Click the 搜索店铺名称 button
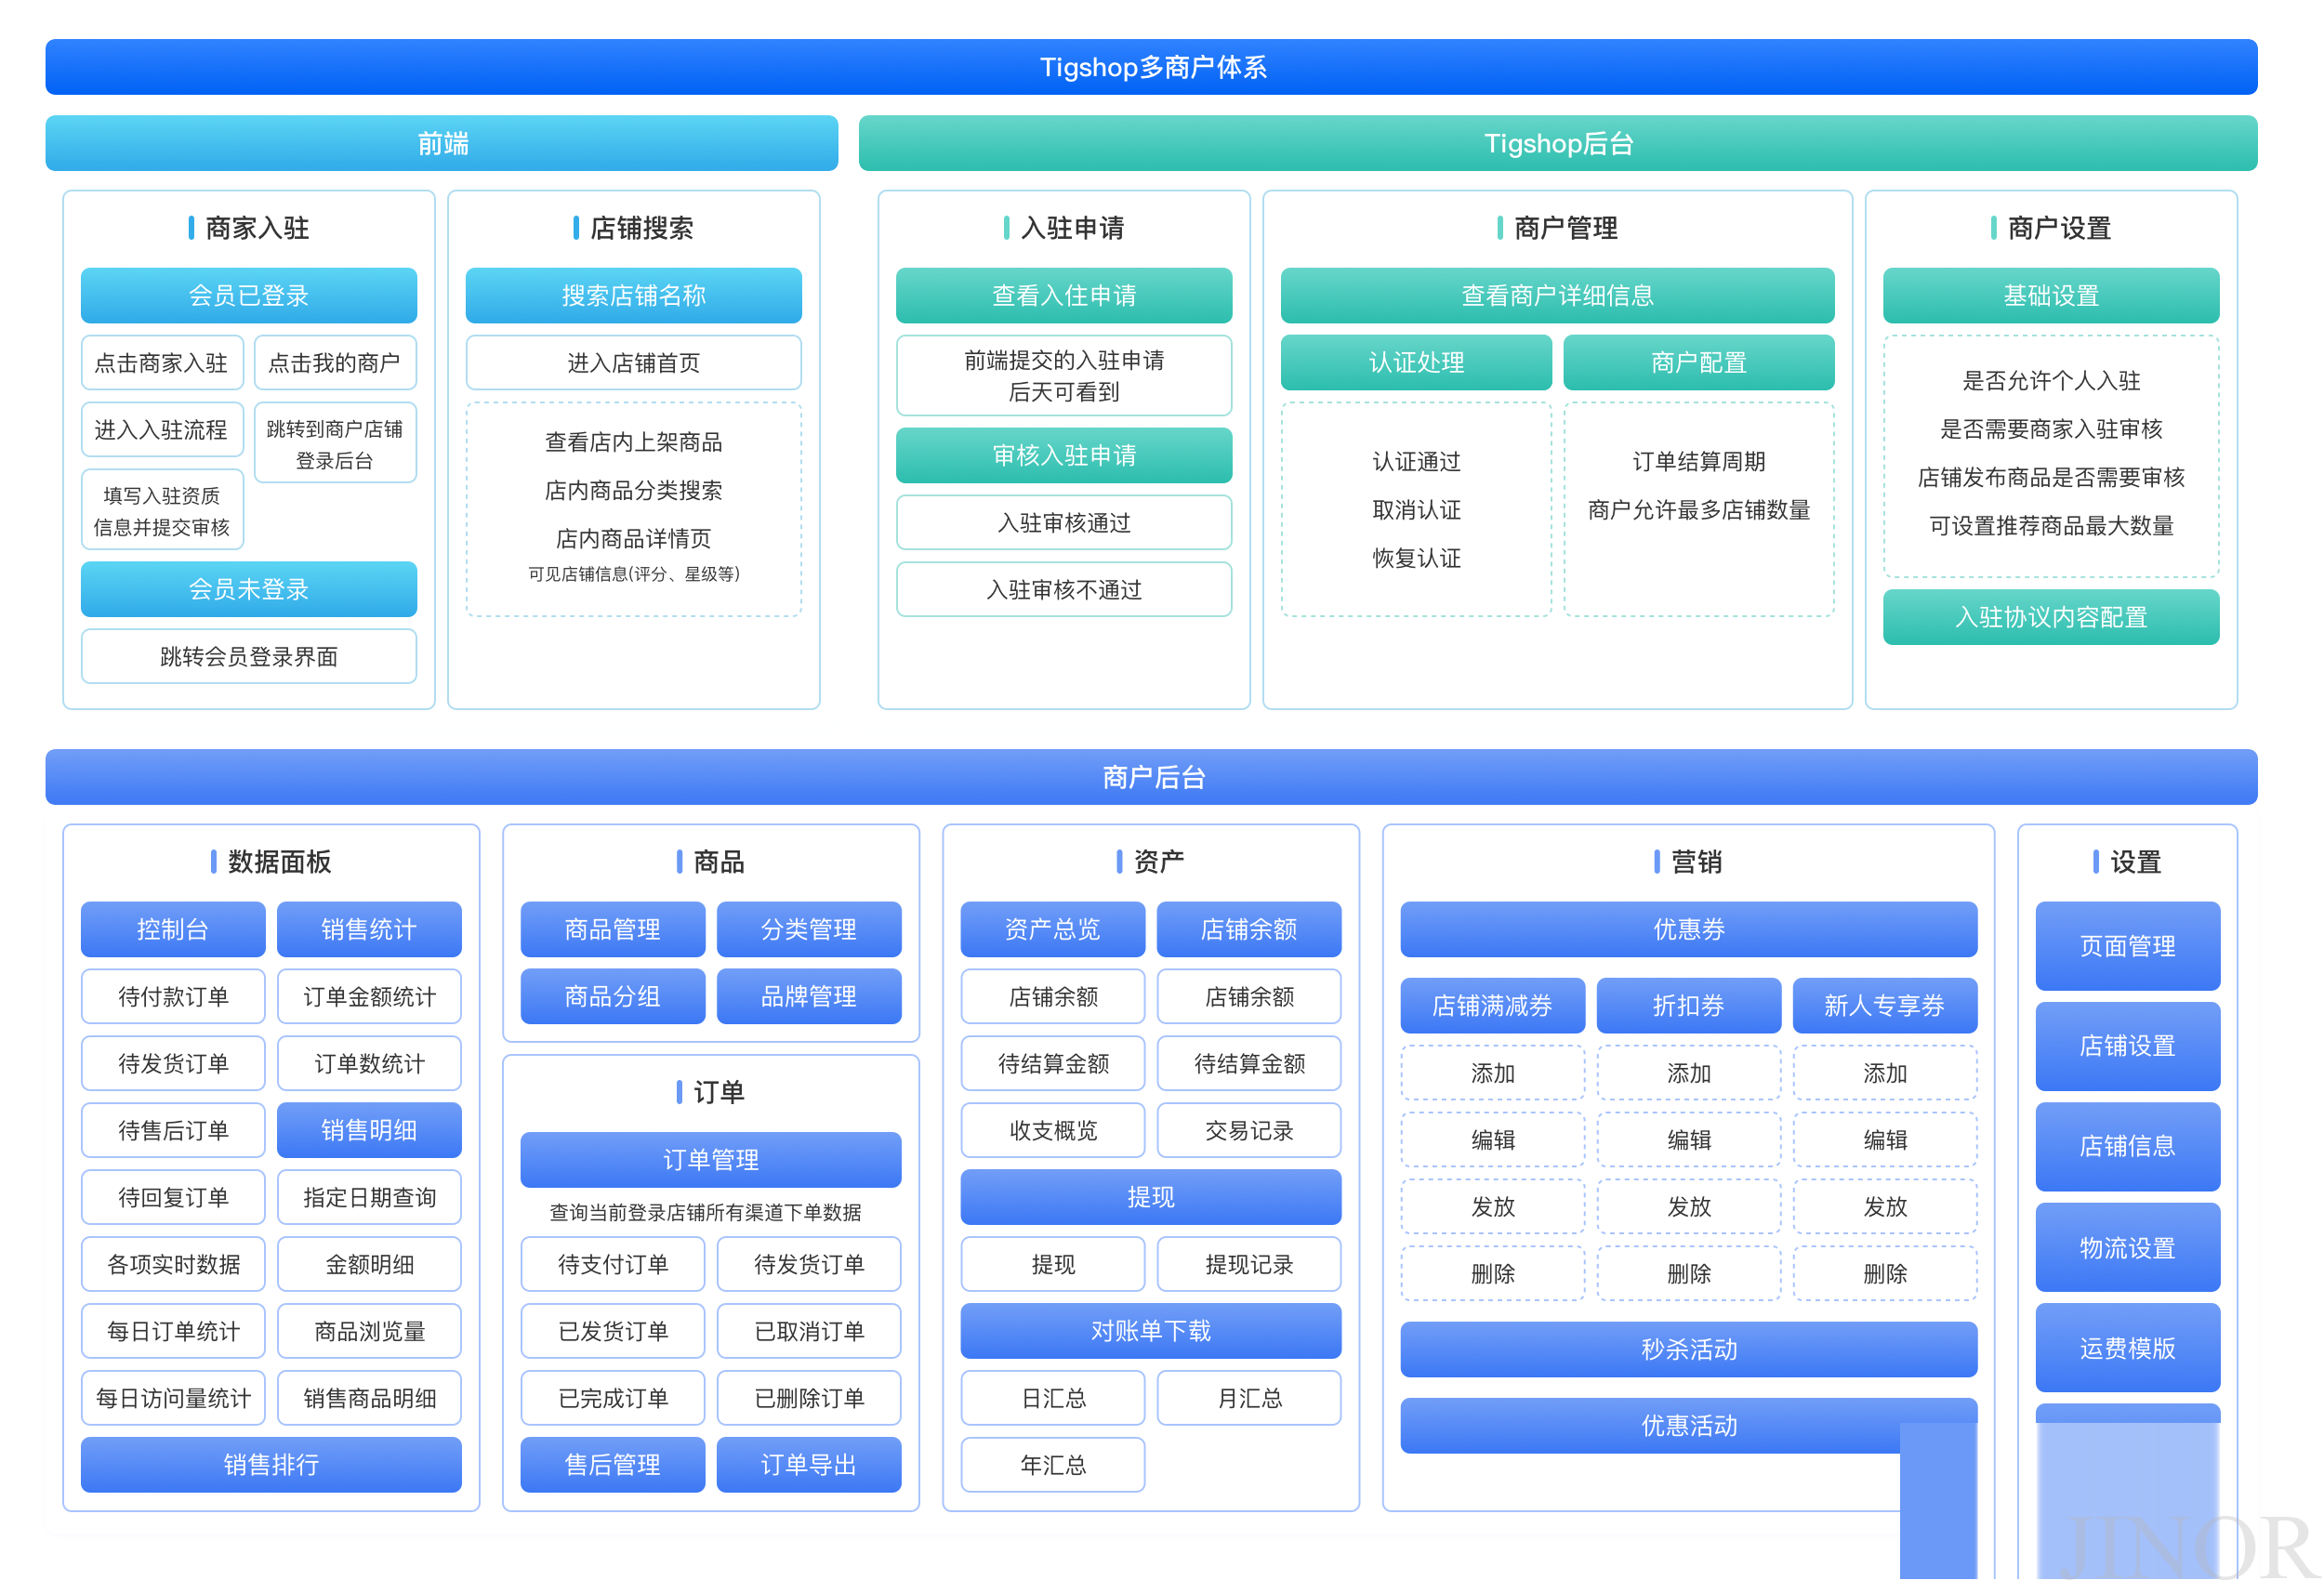This screenshot has height=1580, width=2324. point(634,295)
